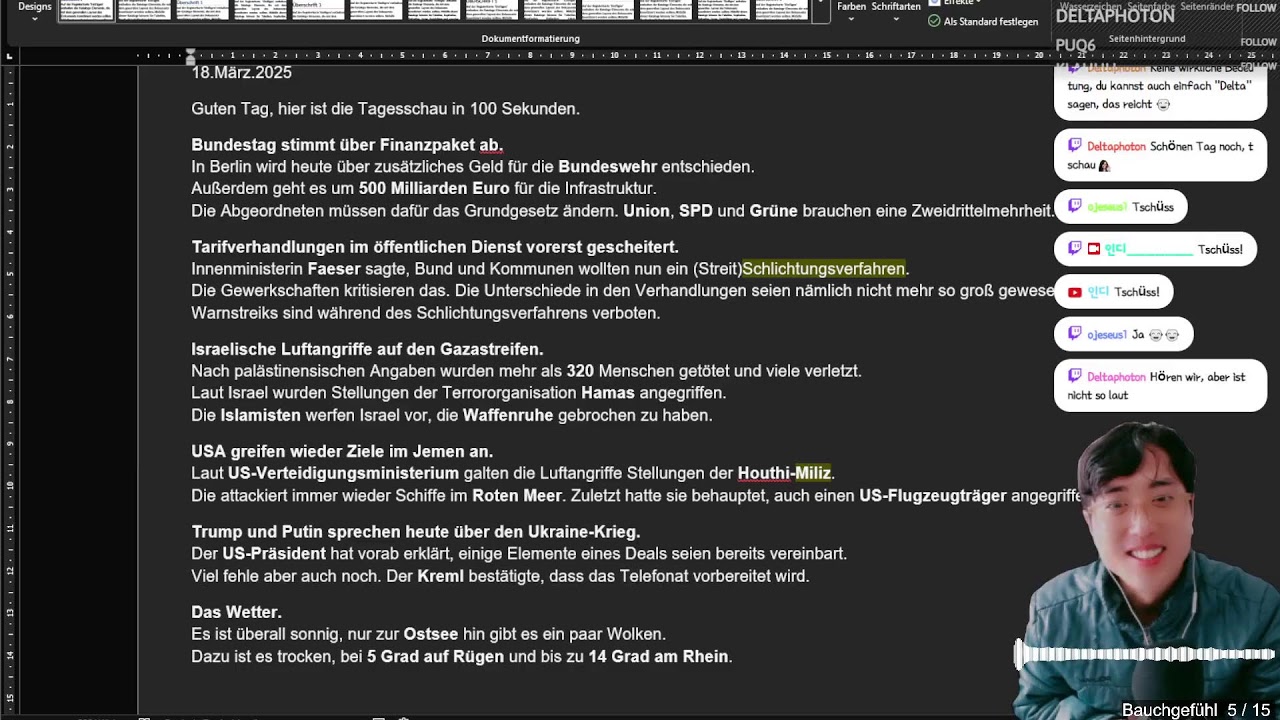Click red badge icon in 인디 Tschüss message
The image size is (1280, 720).
pyautogui.click(x=1093, y=249)
